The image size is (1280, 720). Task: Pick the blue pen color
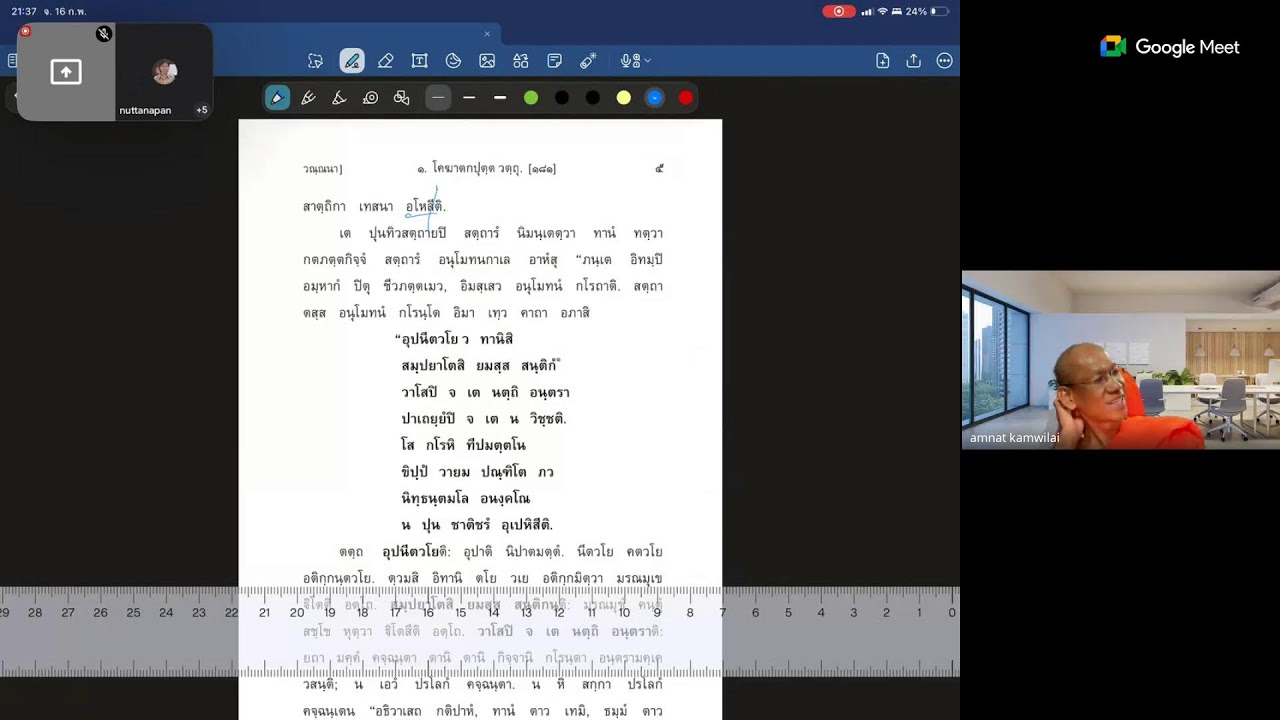pos(655,98)
